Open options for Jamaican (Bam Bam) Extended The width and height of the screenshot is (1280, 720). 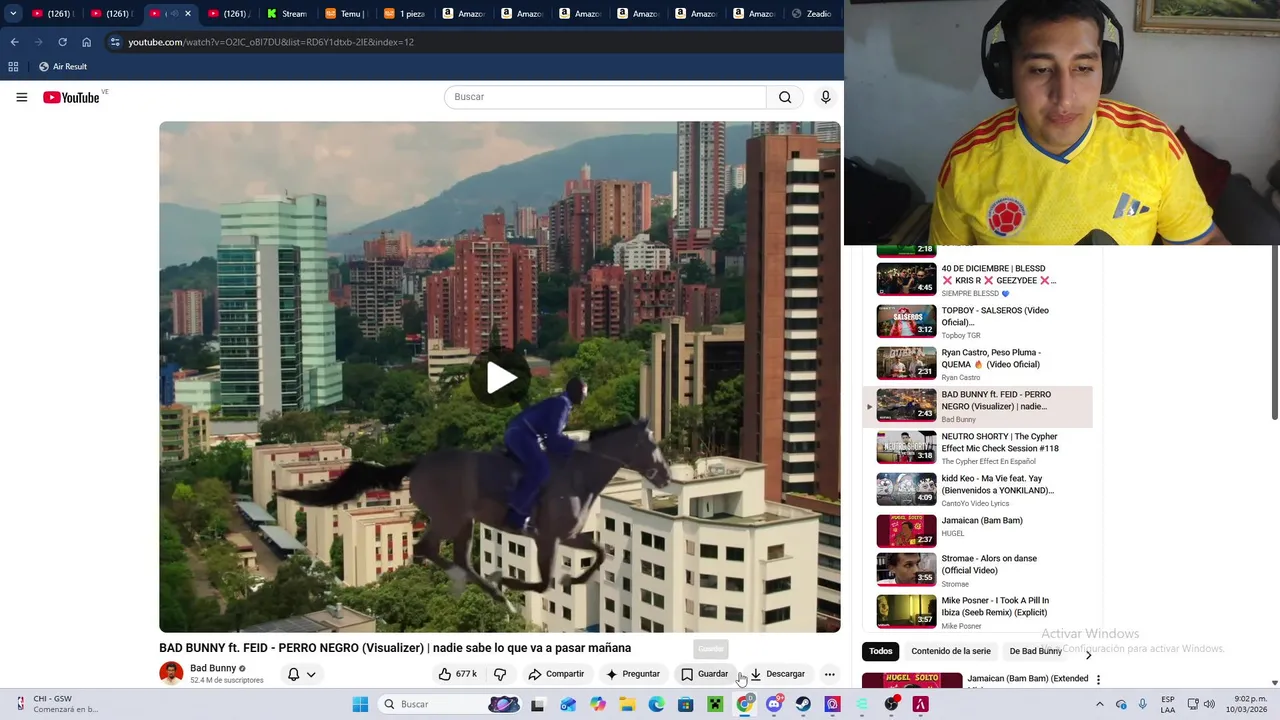point(1098,680)
